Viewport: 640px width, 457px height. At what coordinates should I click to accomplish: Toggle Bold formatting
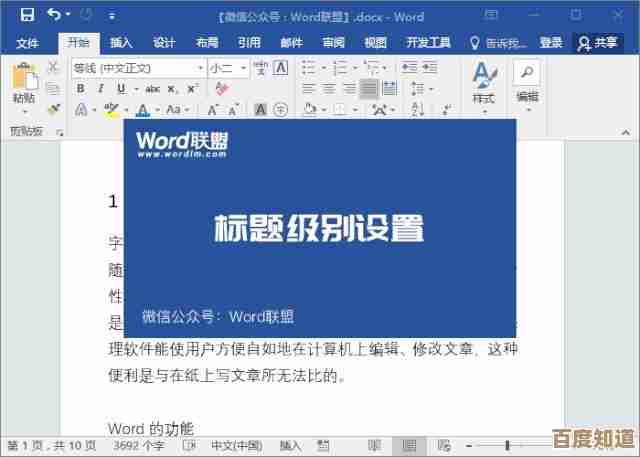tap(81, 89)
